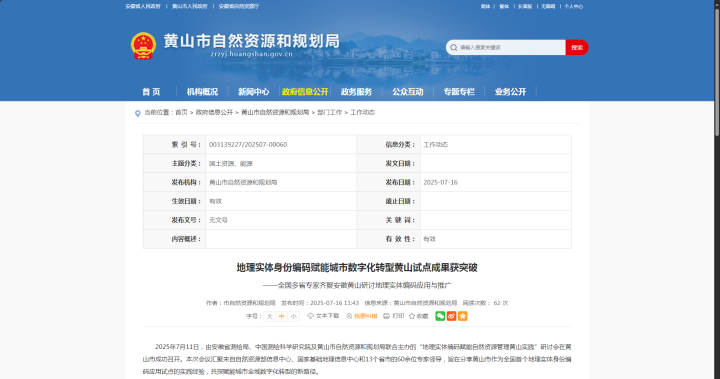Open 首页 in main navigation
Image resolution: width=720 pixels, height=379 pixels.
point(151,92)
